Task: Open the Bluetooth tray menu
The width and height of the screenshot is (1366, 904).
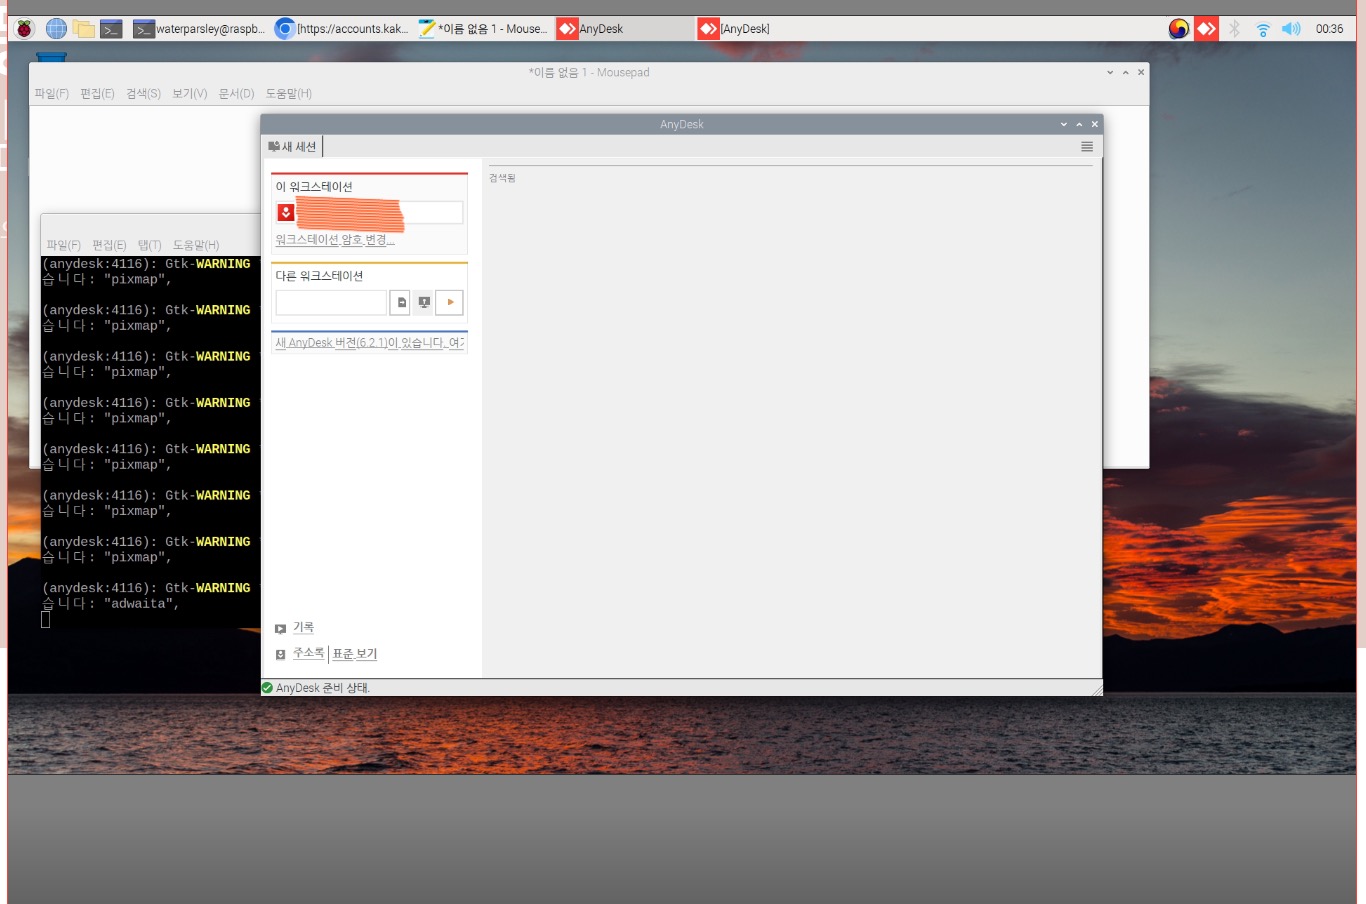Action: point(1234,29)
